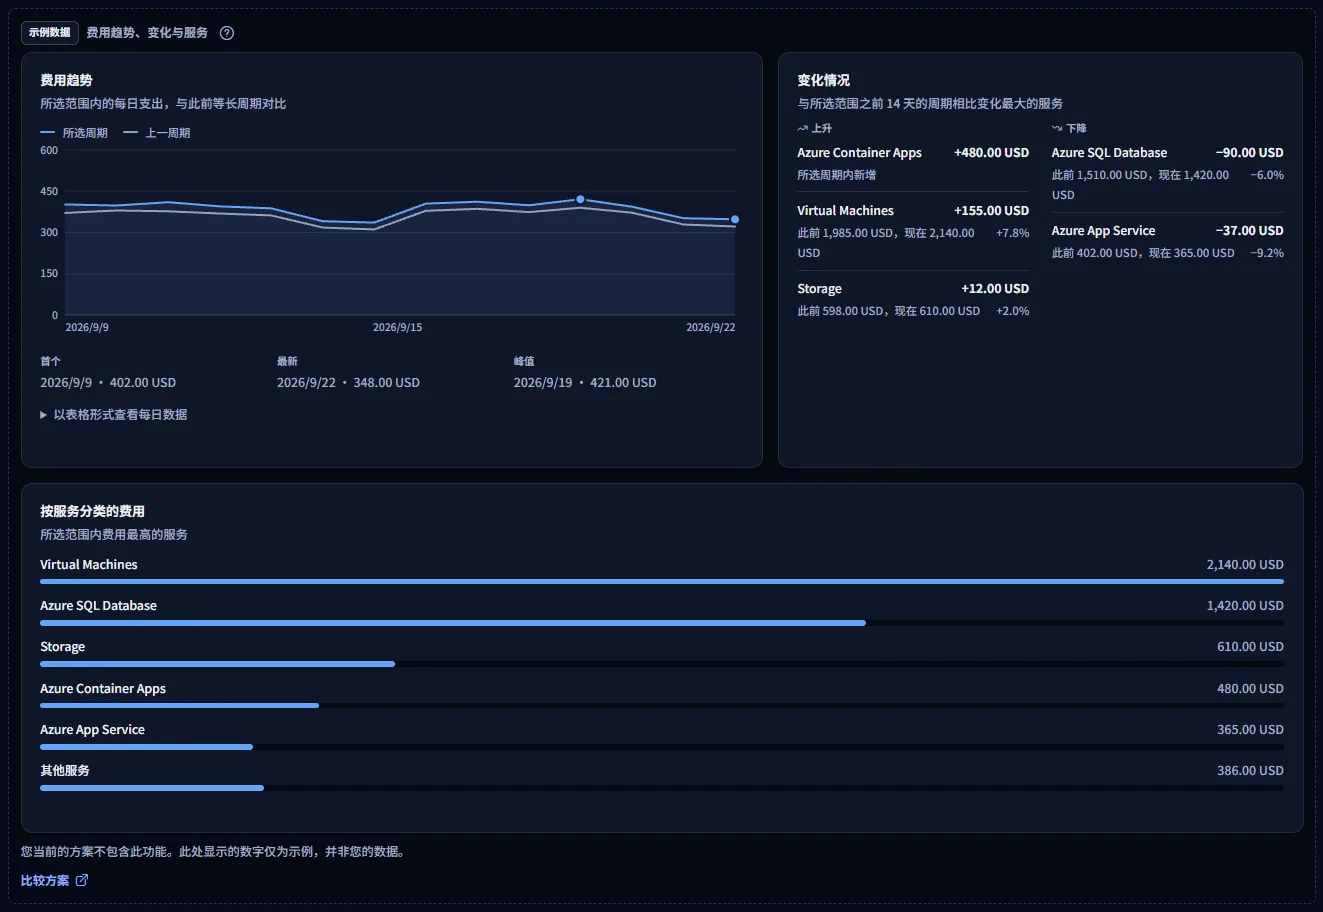Image resolution: width=1323 pixels, height=912 pixels.
Task: Click the 所选范围内费用最高的服务 subtitle
Action: [x=114, y=535]
